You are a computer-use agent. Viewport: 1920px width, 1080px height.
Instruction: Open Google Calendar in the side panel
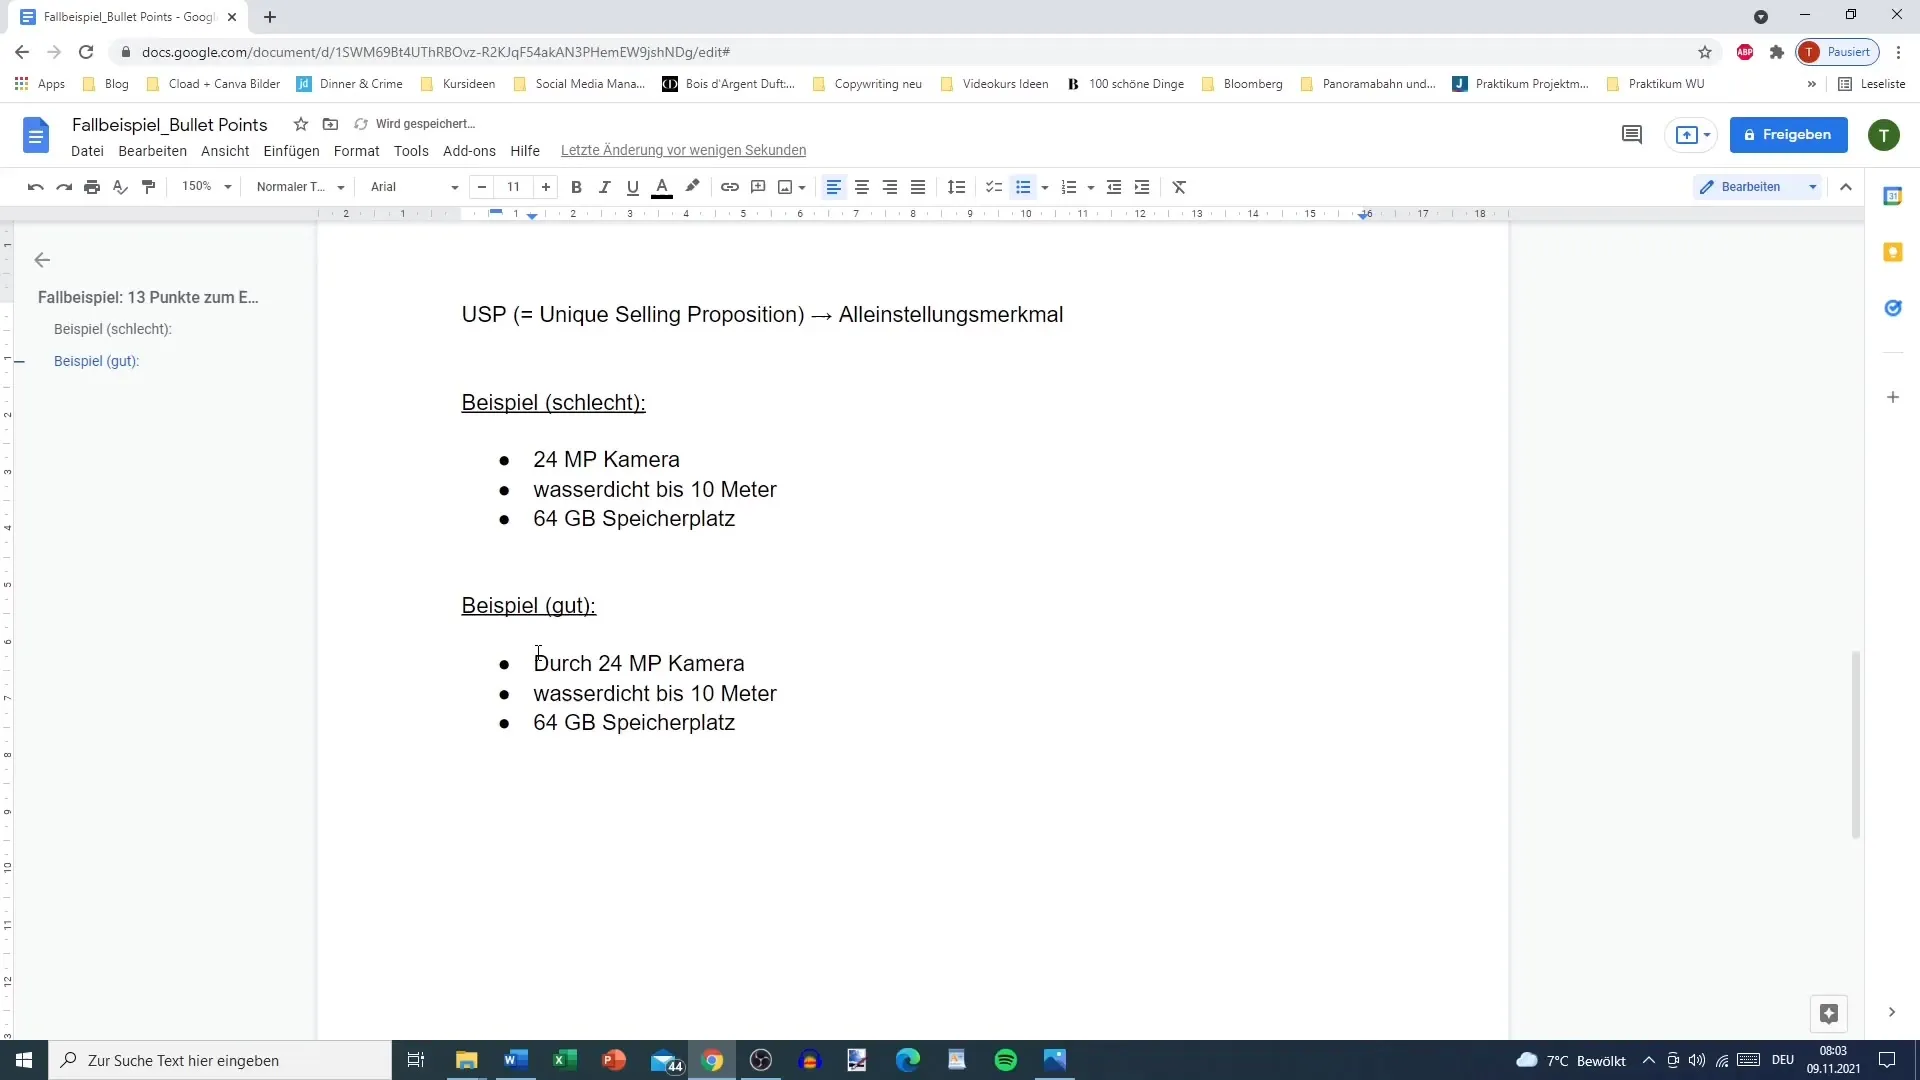coord(1893,196)
